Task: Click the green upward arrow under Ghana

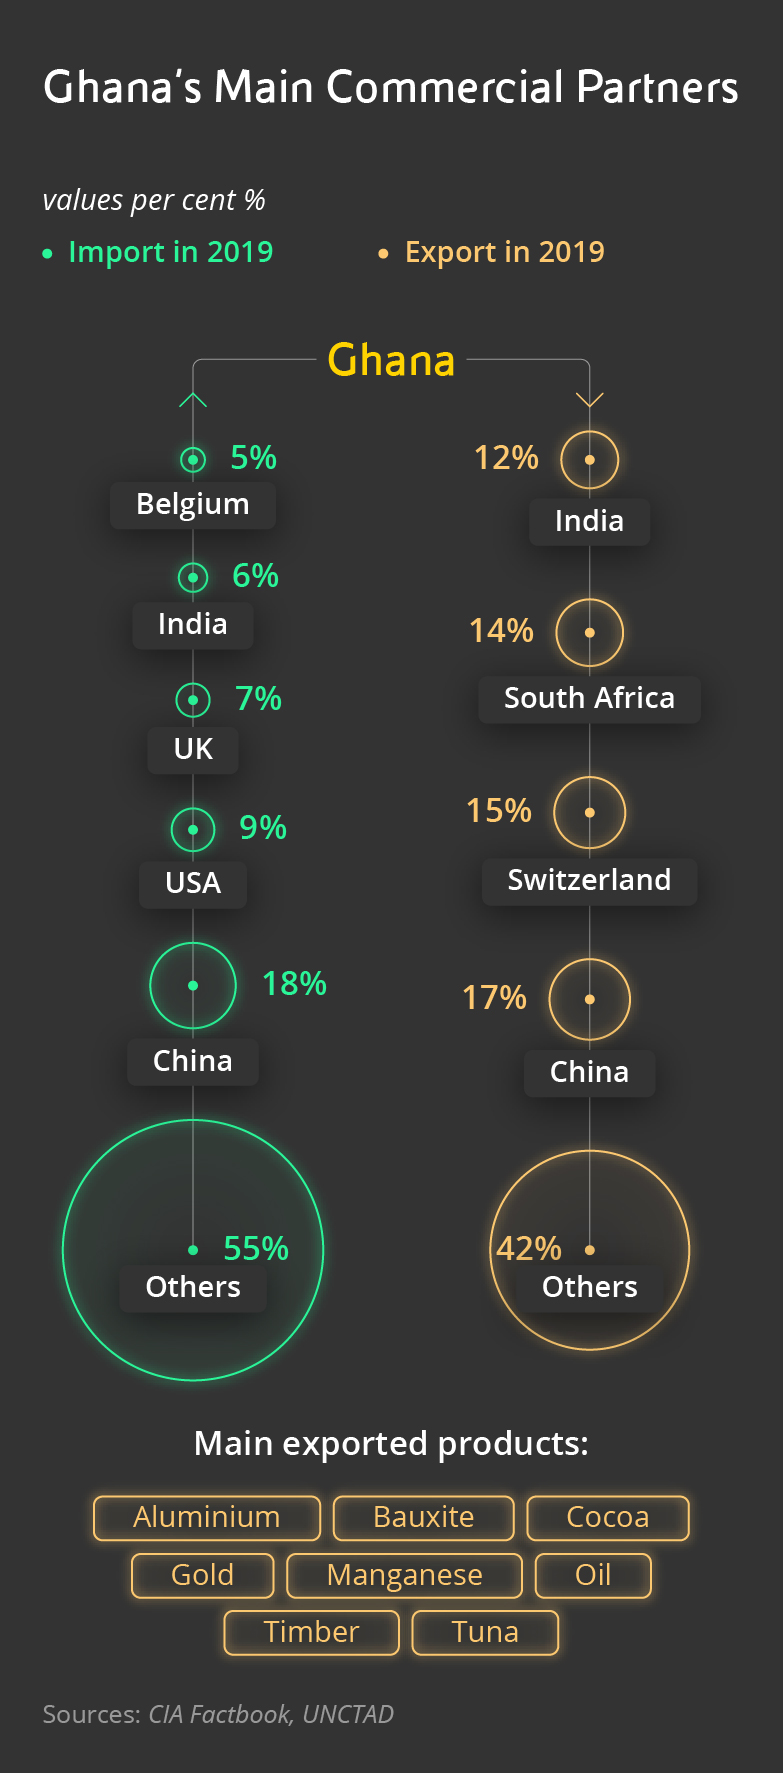Action: click(193, 400)
